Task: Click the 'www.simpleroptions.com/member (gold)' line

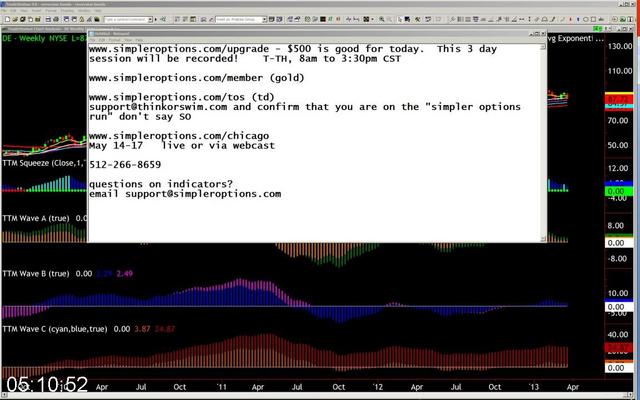Action: click(x=196, y=78)
